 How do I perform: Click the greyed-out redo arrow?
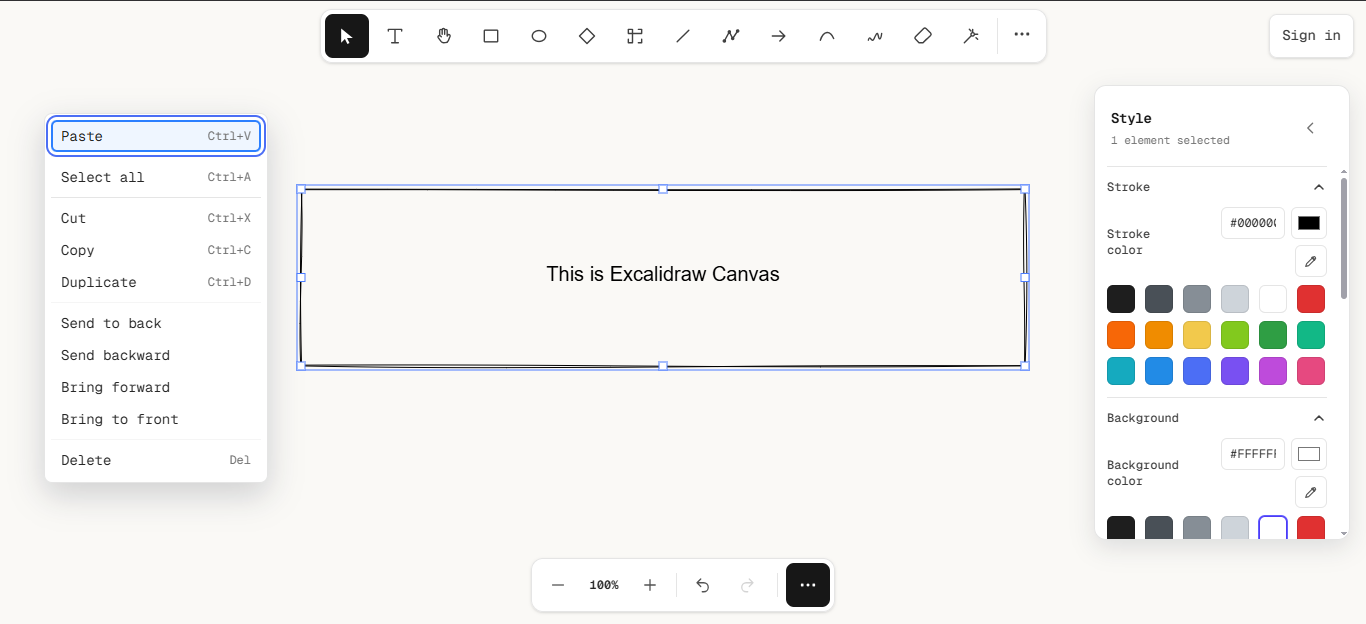pos(747,585)
